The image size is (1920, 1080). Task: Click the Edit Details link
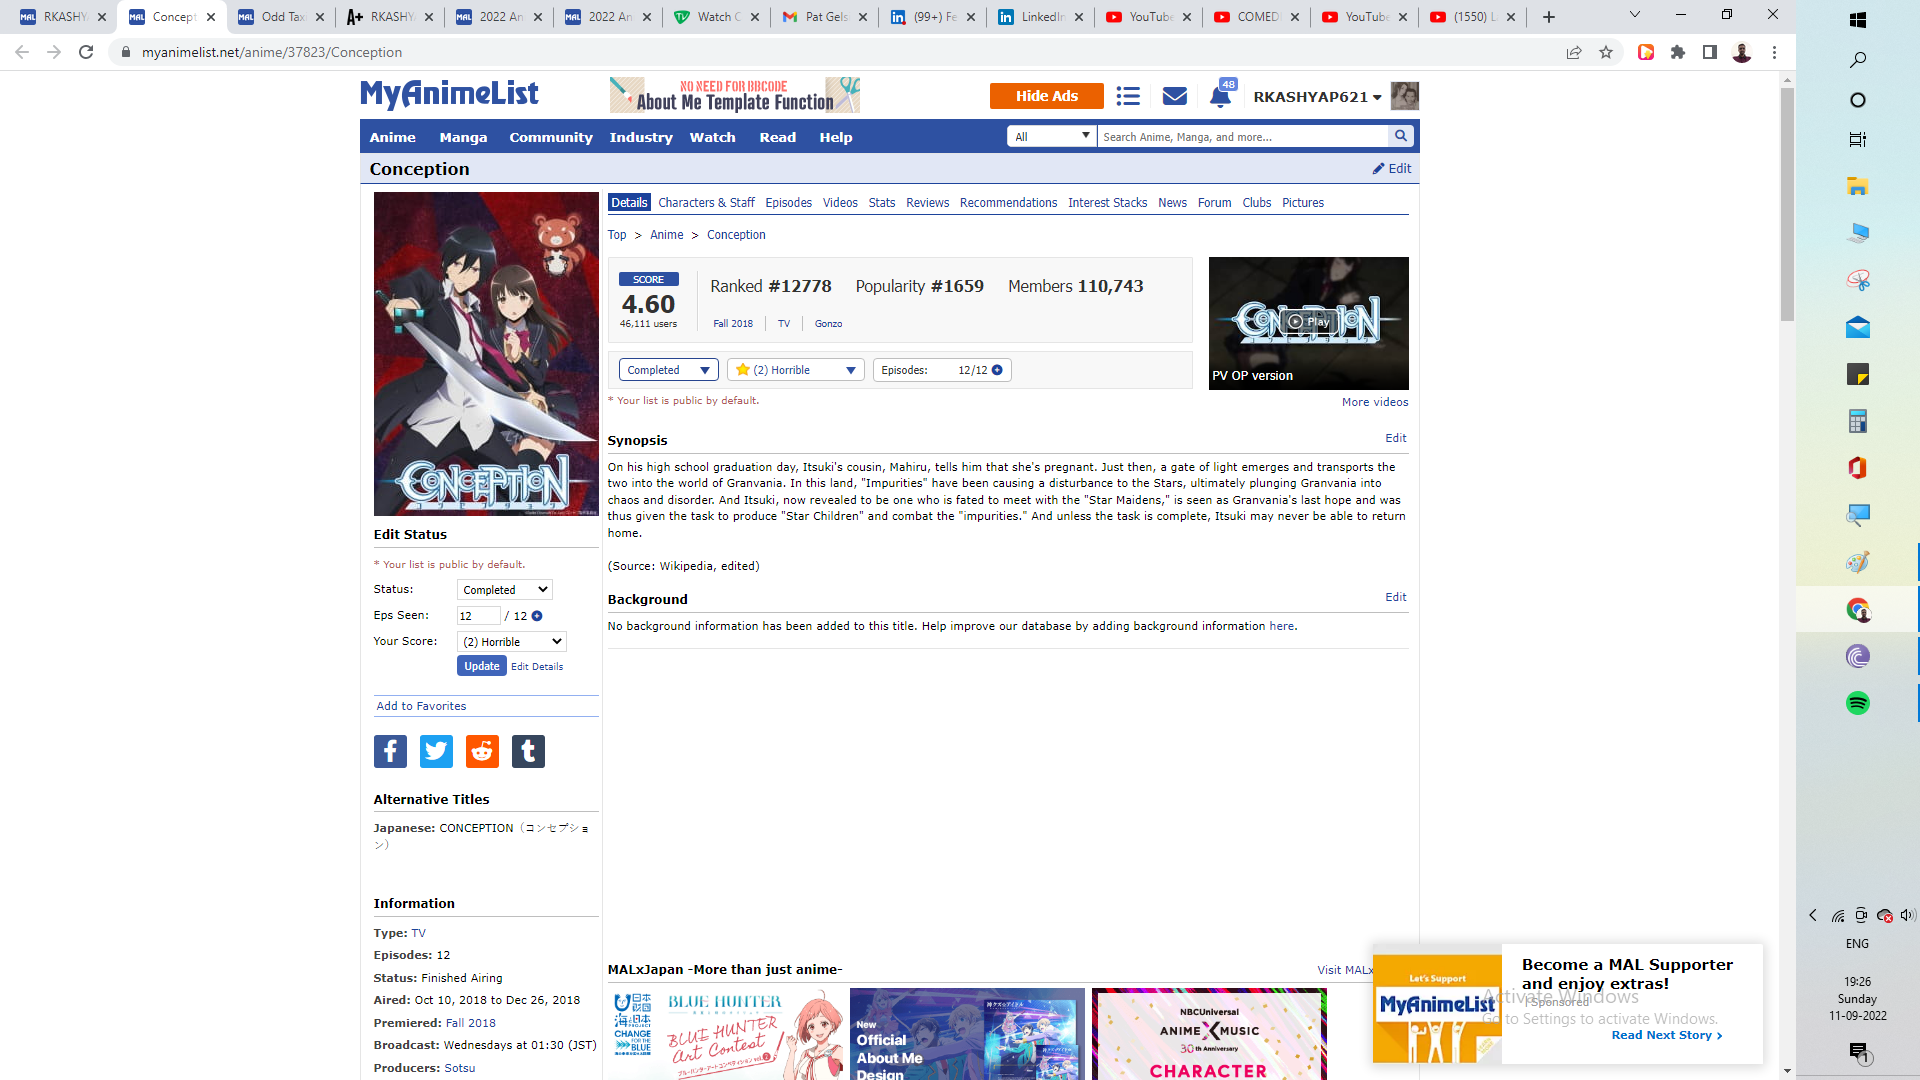537,667
